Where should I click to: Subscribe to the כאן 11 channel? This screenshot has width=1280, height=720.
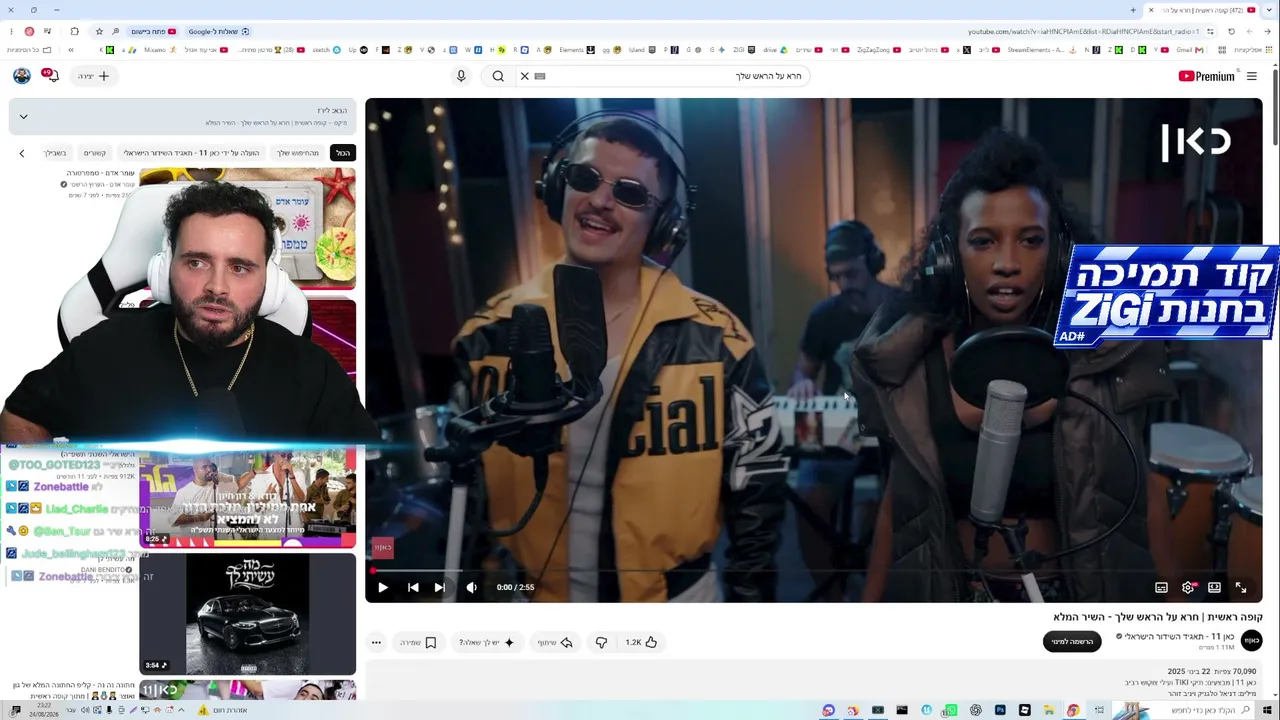[1072, 642]
